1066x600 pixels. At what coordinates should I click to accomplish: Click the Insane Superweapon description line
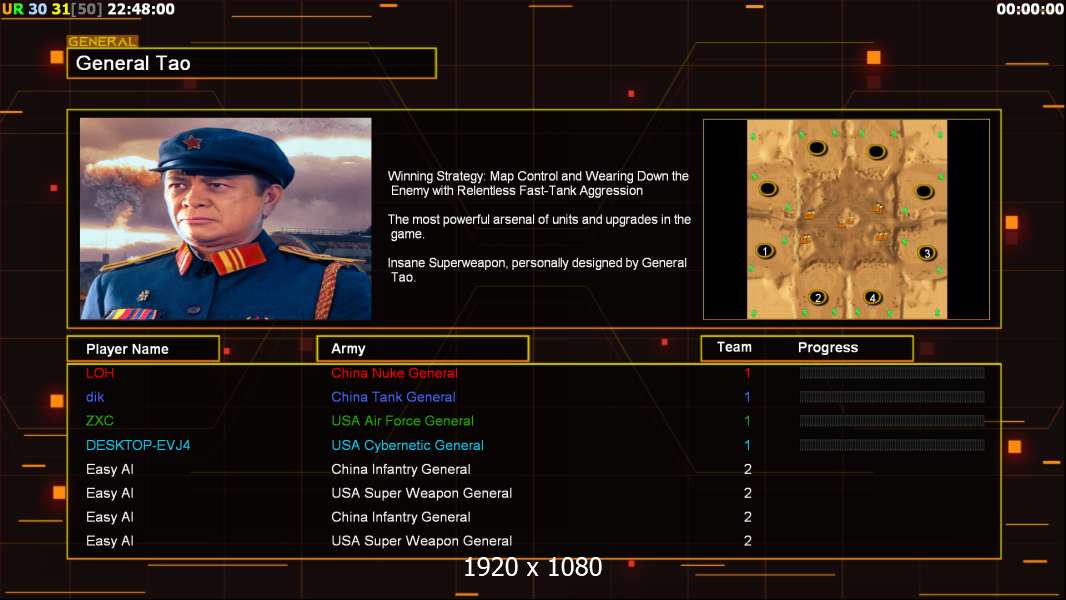(537, 270)
